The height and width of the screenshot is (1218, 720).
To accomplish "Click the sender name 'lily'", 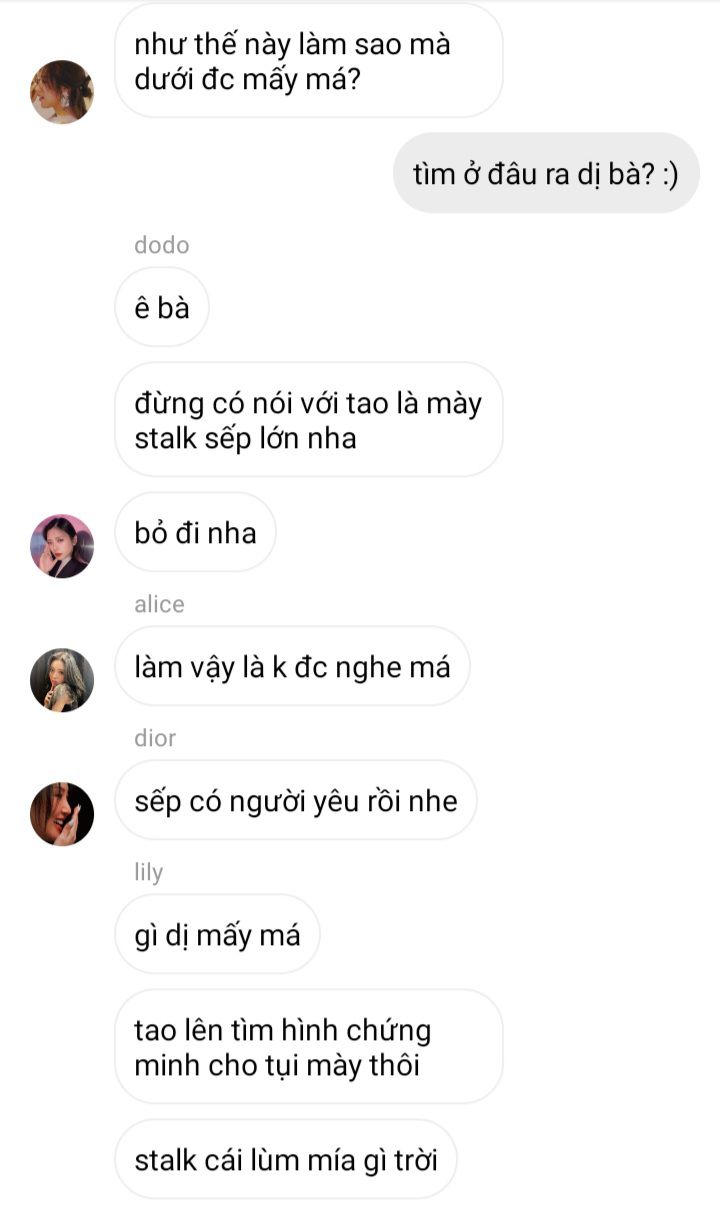I will coord(148,872).
